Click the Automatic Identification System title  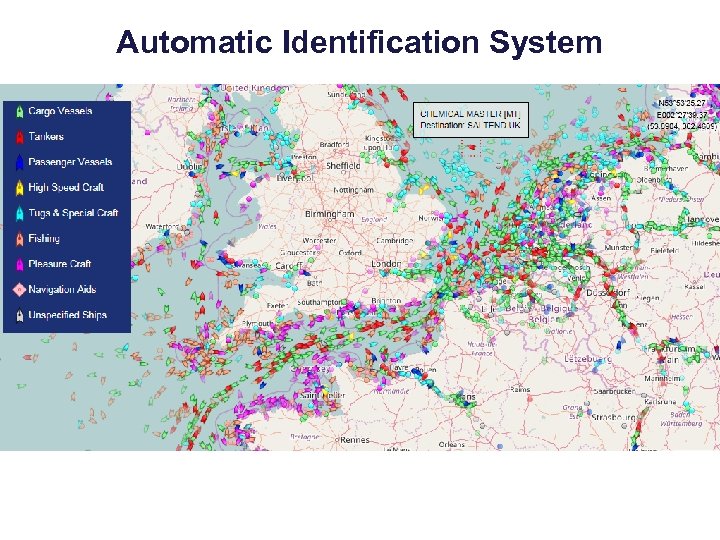pos(359,42)
